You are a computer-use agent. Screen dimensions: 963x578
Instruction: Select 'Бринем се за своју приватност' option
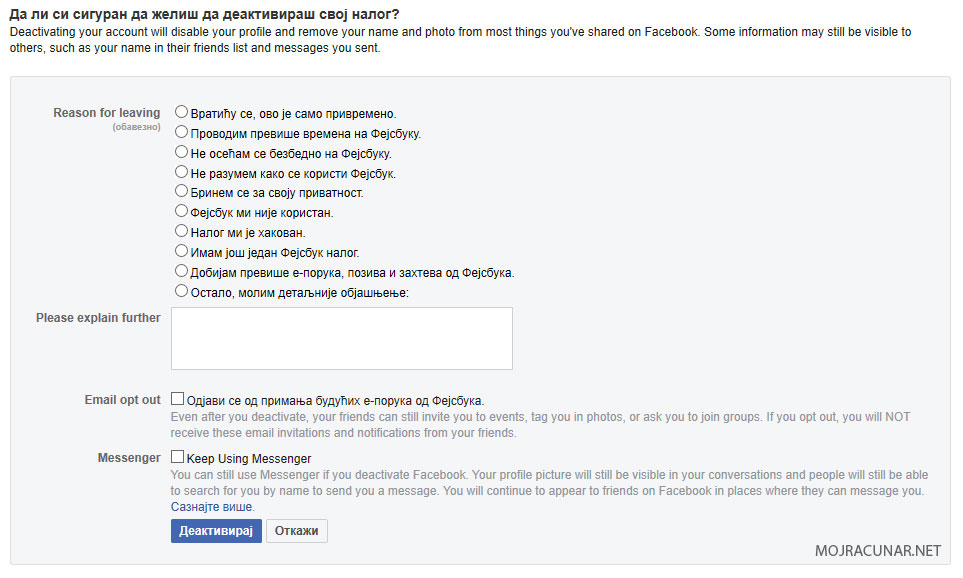tap(181, 191)
